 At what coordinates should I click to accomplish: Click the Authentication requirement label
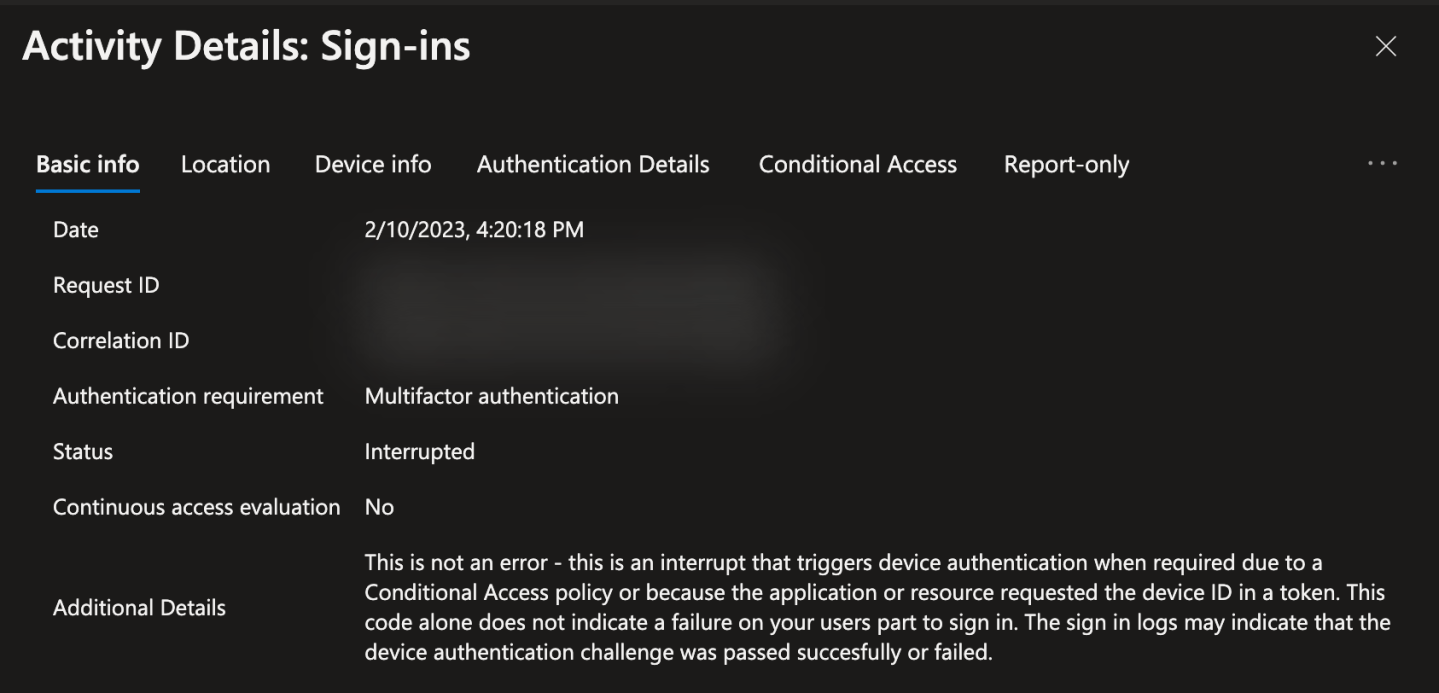[188, 396]
